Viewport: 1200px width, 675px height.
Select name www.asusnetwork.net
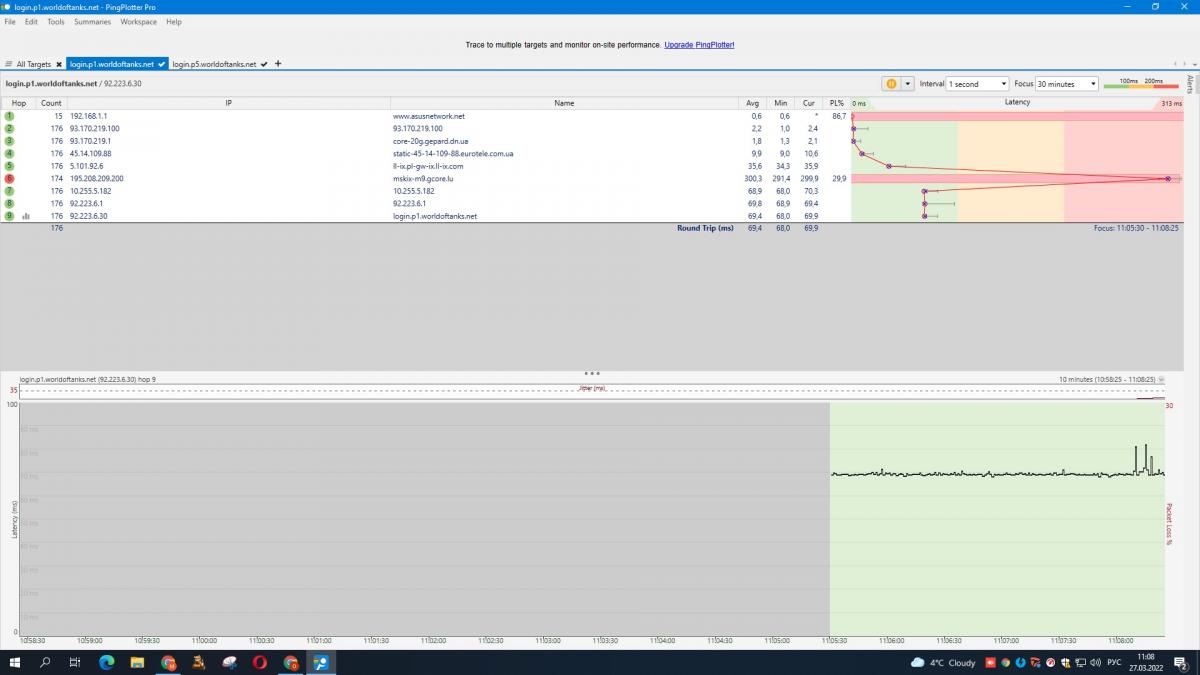[429, 116]
